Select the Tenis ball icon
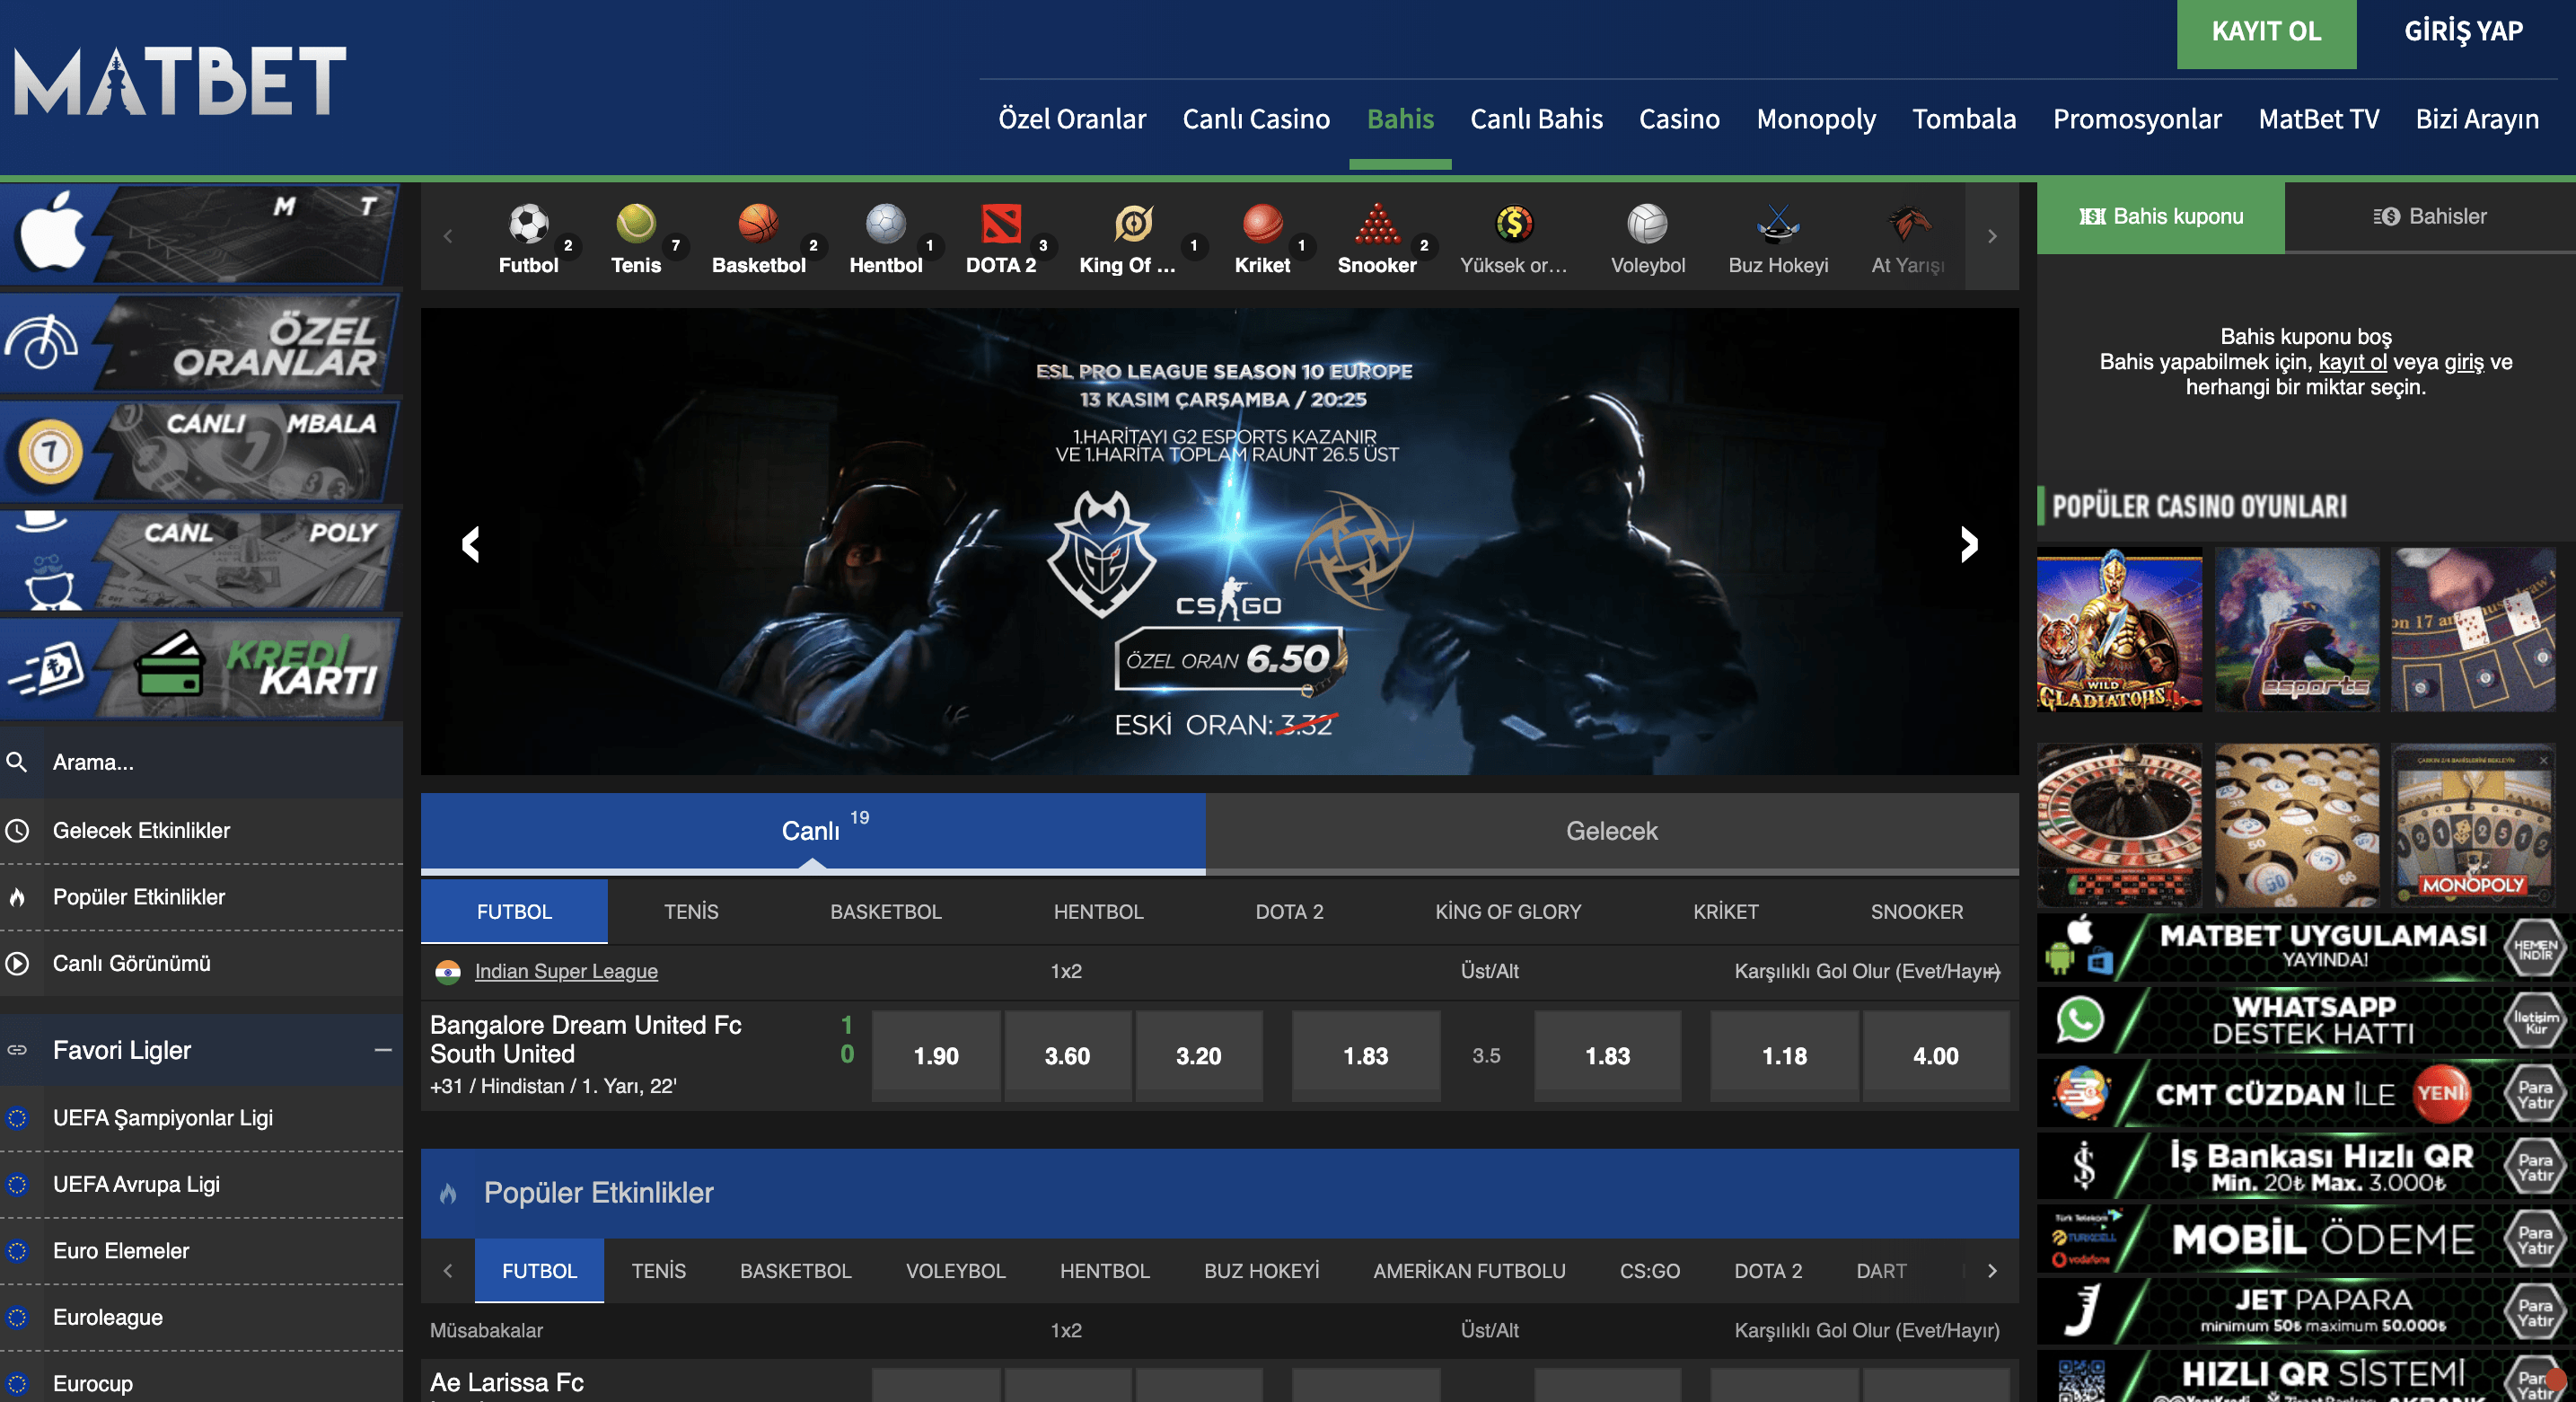 (635, 224)
